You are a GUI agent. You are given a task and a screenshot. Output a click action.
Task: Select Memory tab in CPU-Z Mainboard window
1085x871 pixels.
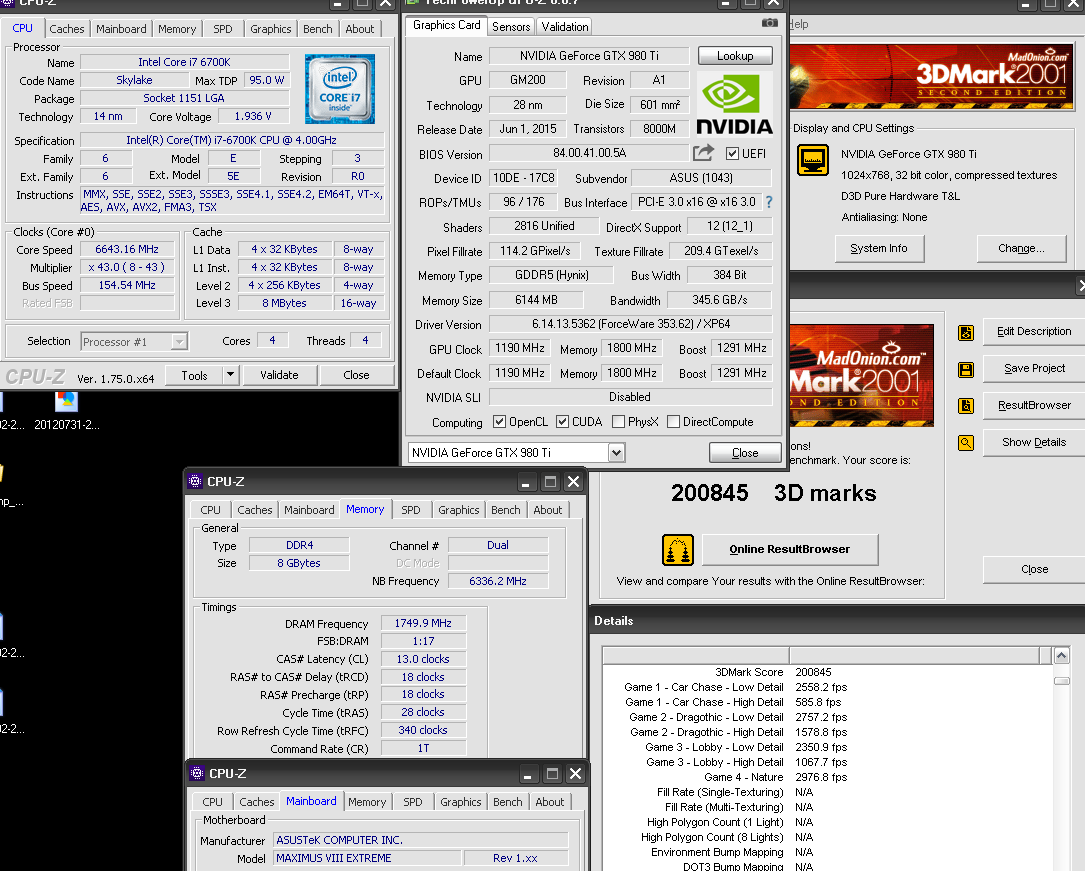367,802
